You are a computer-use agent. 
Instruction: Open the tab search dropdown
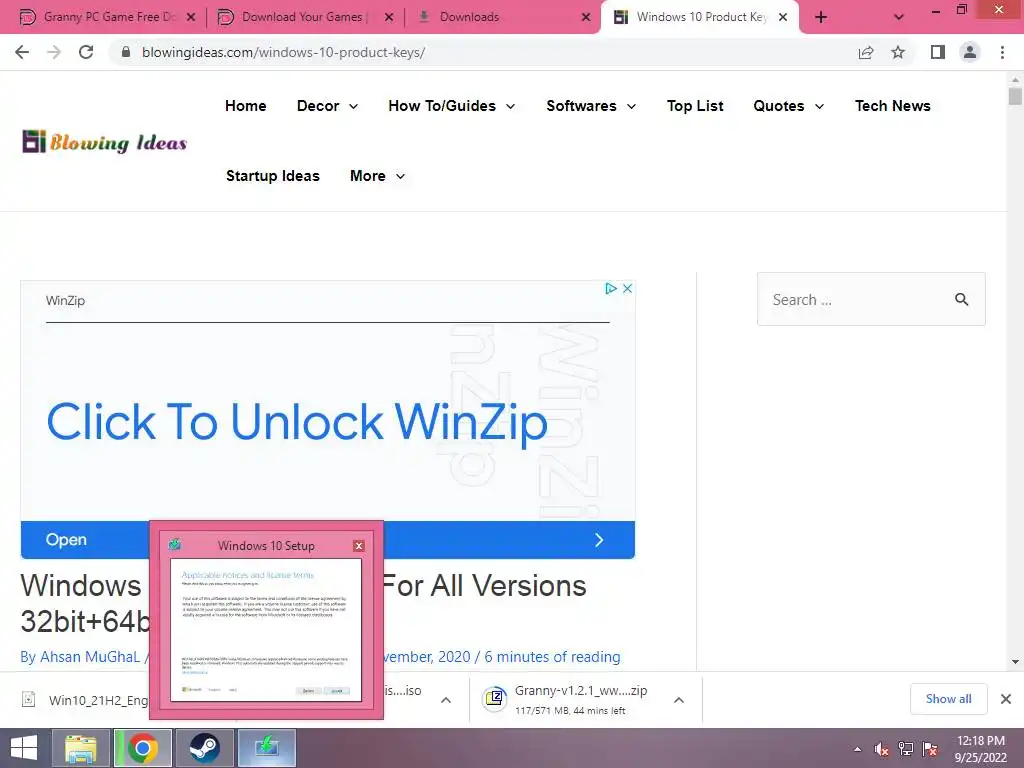(x=899, y=18)
